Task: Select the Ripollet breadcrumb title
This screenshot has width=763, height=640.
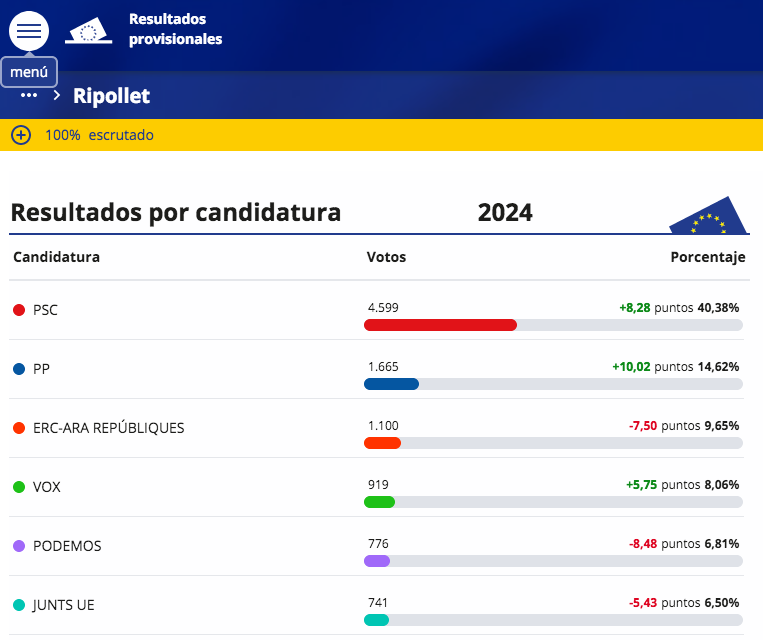Action: (111, 96)
